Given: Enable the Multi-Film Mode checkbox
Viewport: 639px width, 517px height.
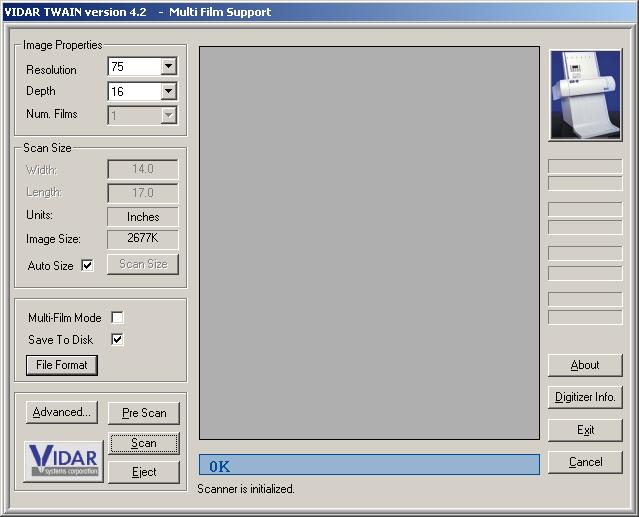Looking at the screenshot, I should [117, 317].
